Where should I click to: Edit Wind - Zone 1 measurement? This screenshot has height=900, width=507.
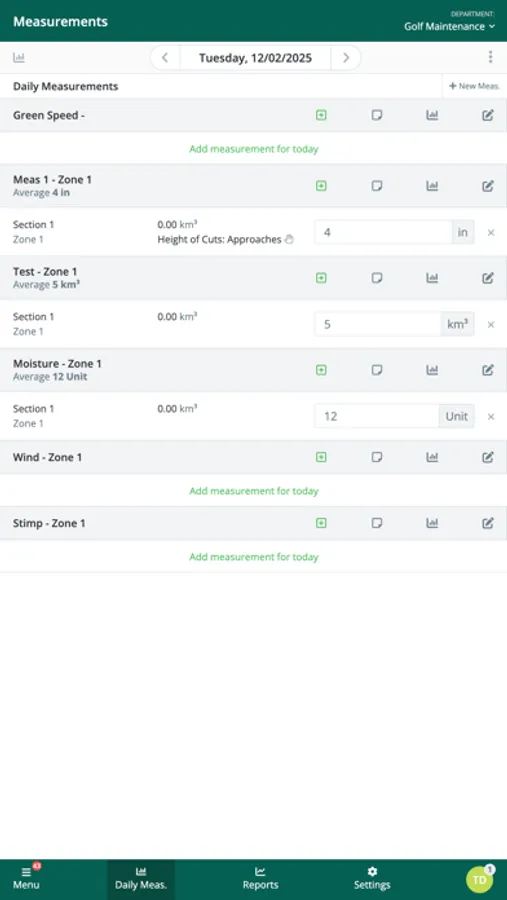(x=487, y=457)
